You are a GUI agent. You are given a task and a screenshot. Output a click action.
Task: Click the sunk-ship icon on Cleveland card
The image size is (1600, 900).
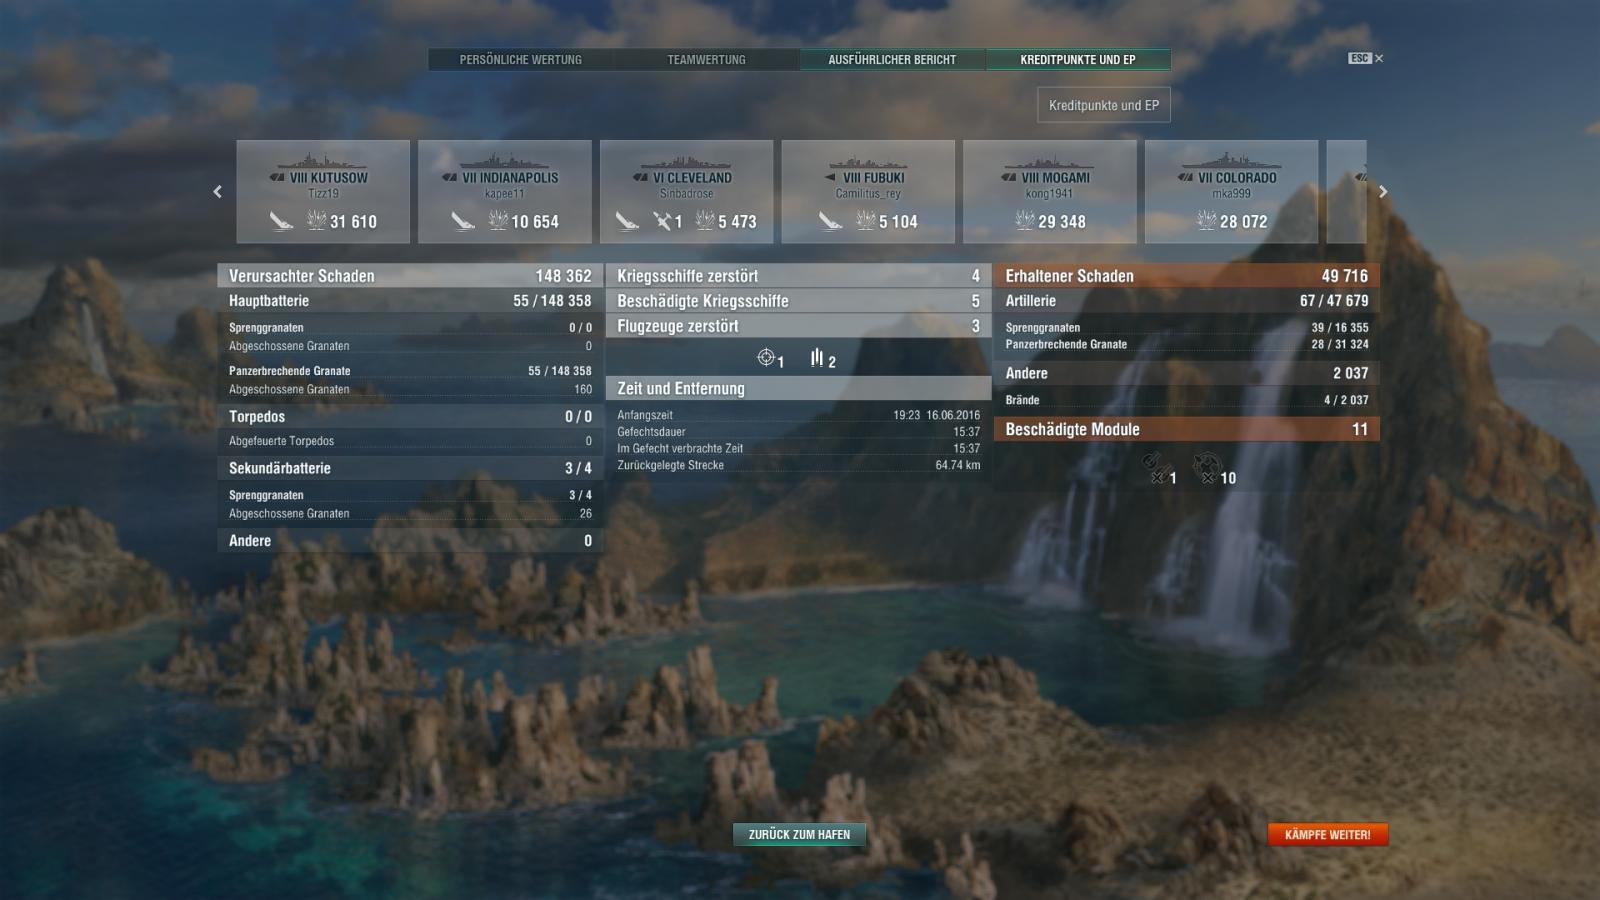click(x=627, y=221)
